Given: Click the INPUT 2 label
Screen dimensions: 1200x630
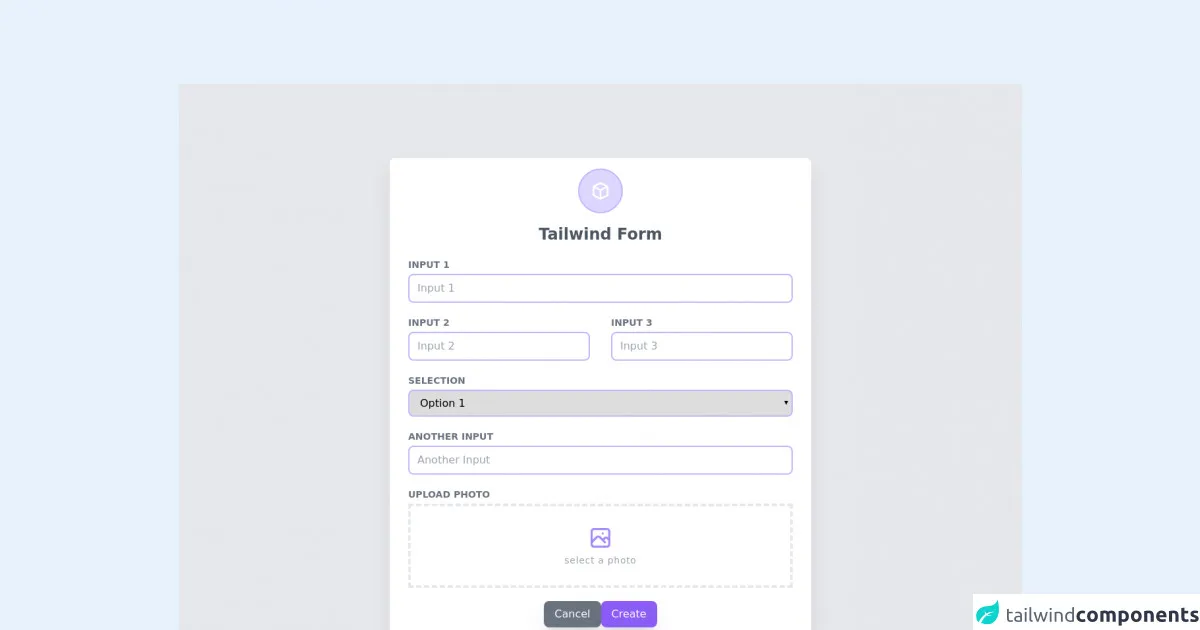Looking at the screenshot, I should tap(429, 323).
